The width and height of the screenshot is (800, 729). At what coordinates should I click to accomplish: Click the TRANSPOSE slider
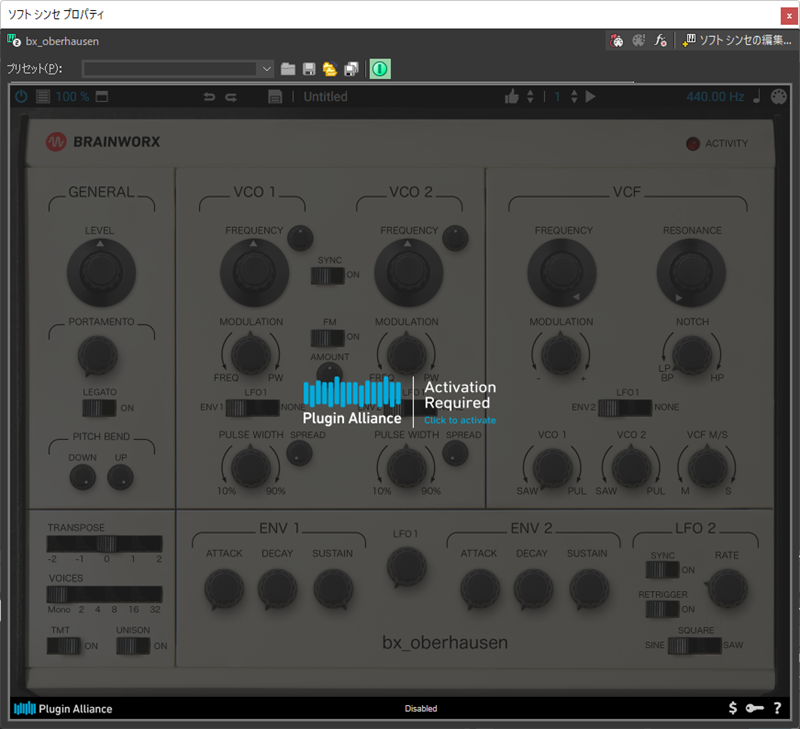tap(105, 544)
